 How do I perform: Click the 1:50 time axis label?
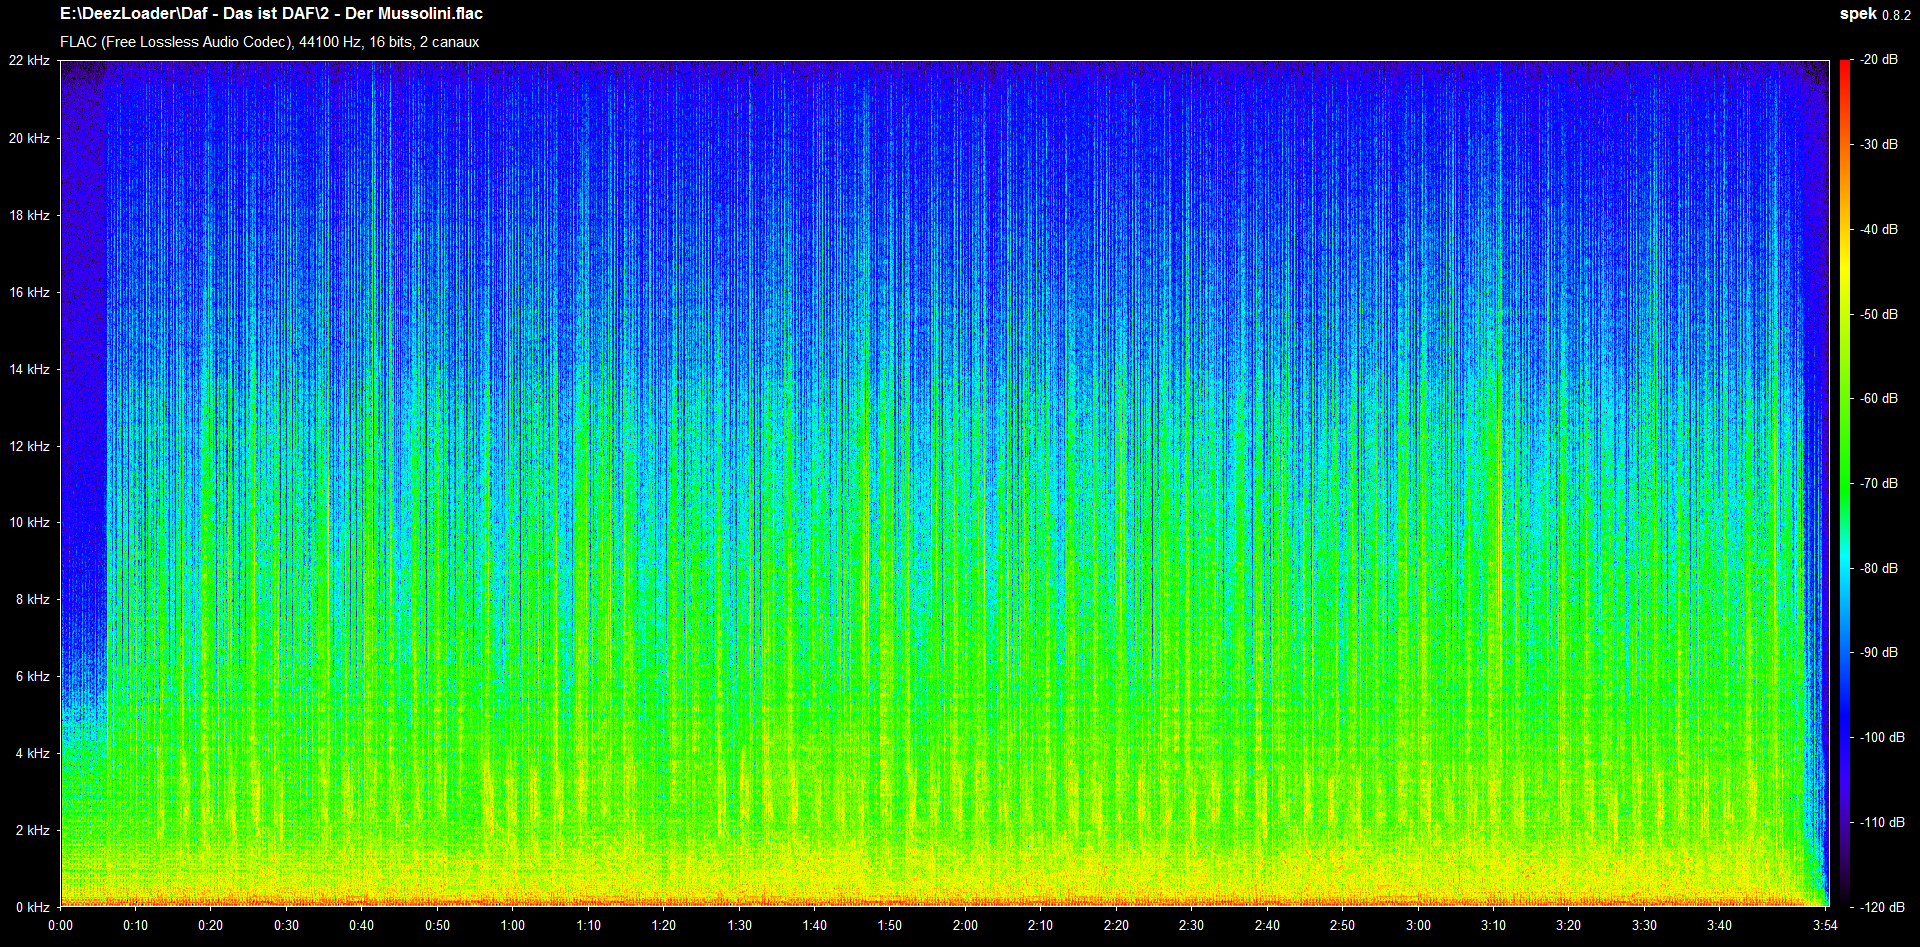click(x=890, y=925)
